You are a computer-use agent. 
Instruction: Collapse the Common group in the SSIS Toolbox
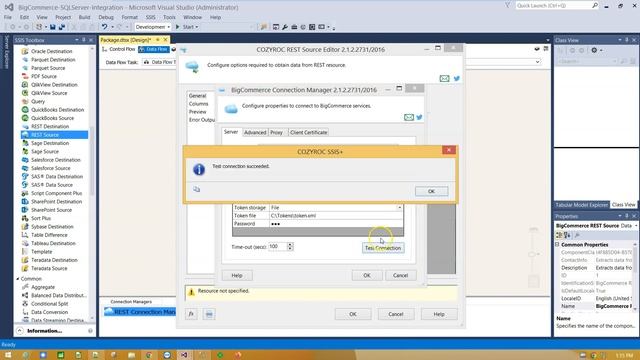click(18, 279)
